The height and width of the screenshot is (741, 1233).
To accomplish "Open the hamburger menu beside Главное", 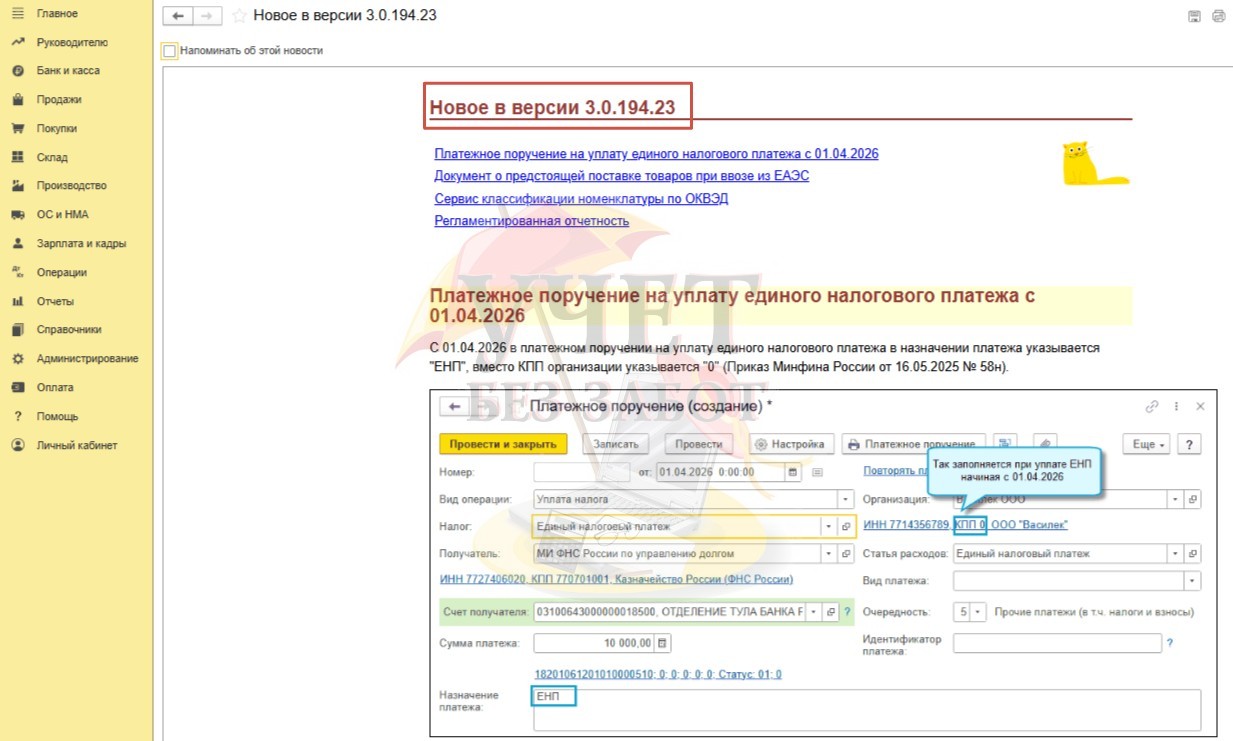I will click(x=17, y=13).
